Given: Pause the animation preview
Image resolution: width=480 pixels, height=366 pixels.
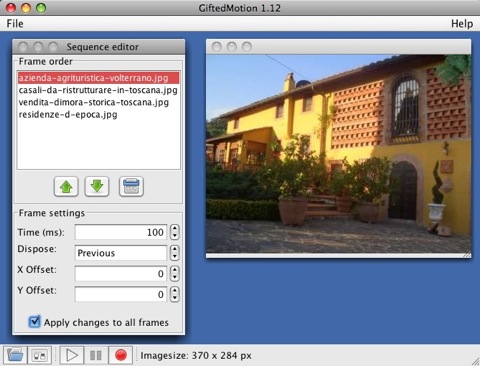Looking at the screenshot, I should point(96,355).
